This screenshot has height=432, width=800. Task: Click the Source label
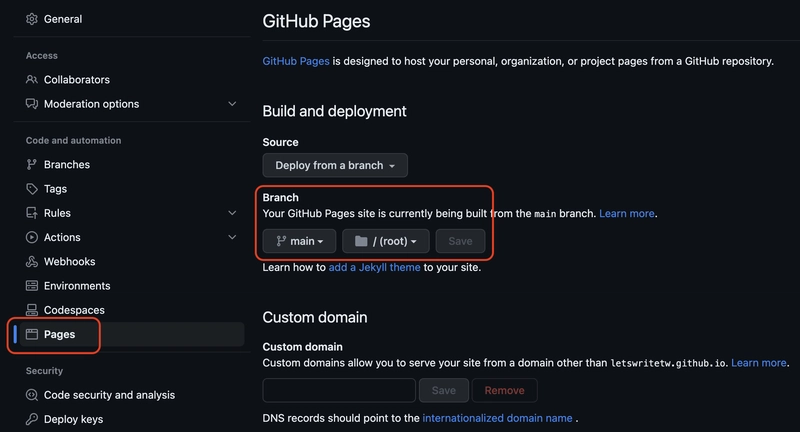pos(281,142)
